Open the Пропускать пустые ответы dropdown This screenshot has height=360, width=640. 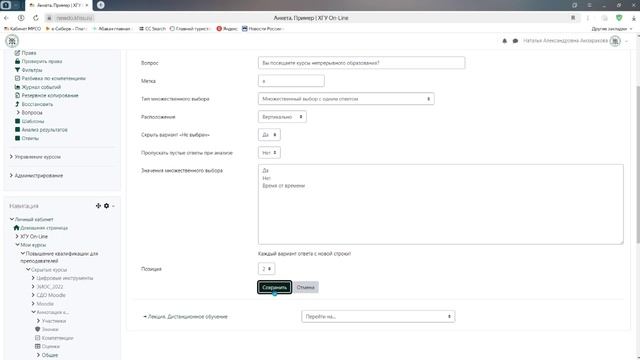point(269,153)
